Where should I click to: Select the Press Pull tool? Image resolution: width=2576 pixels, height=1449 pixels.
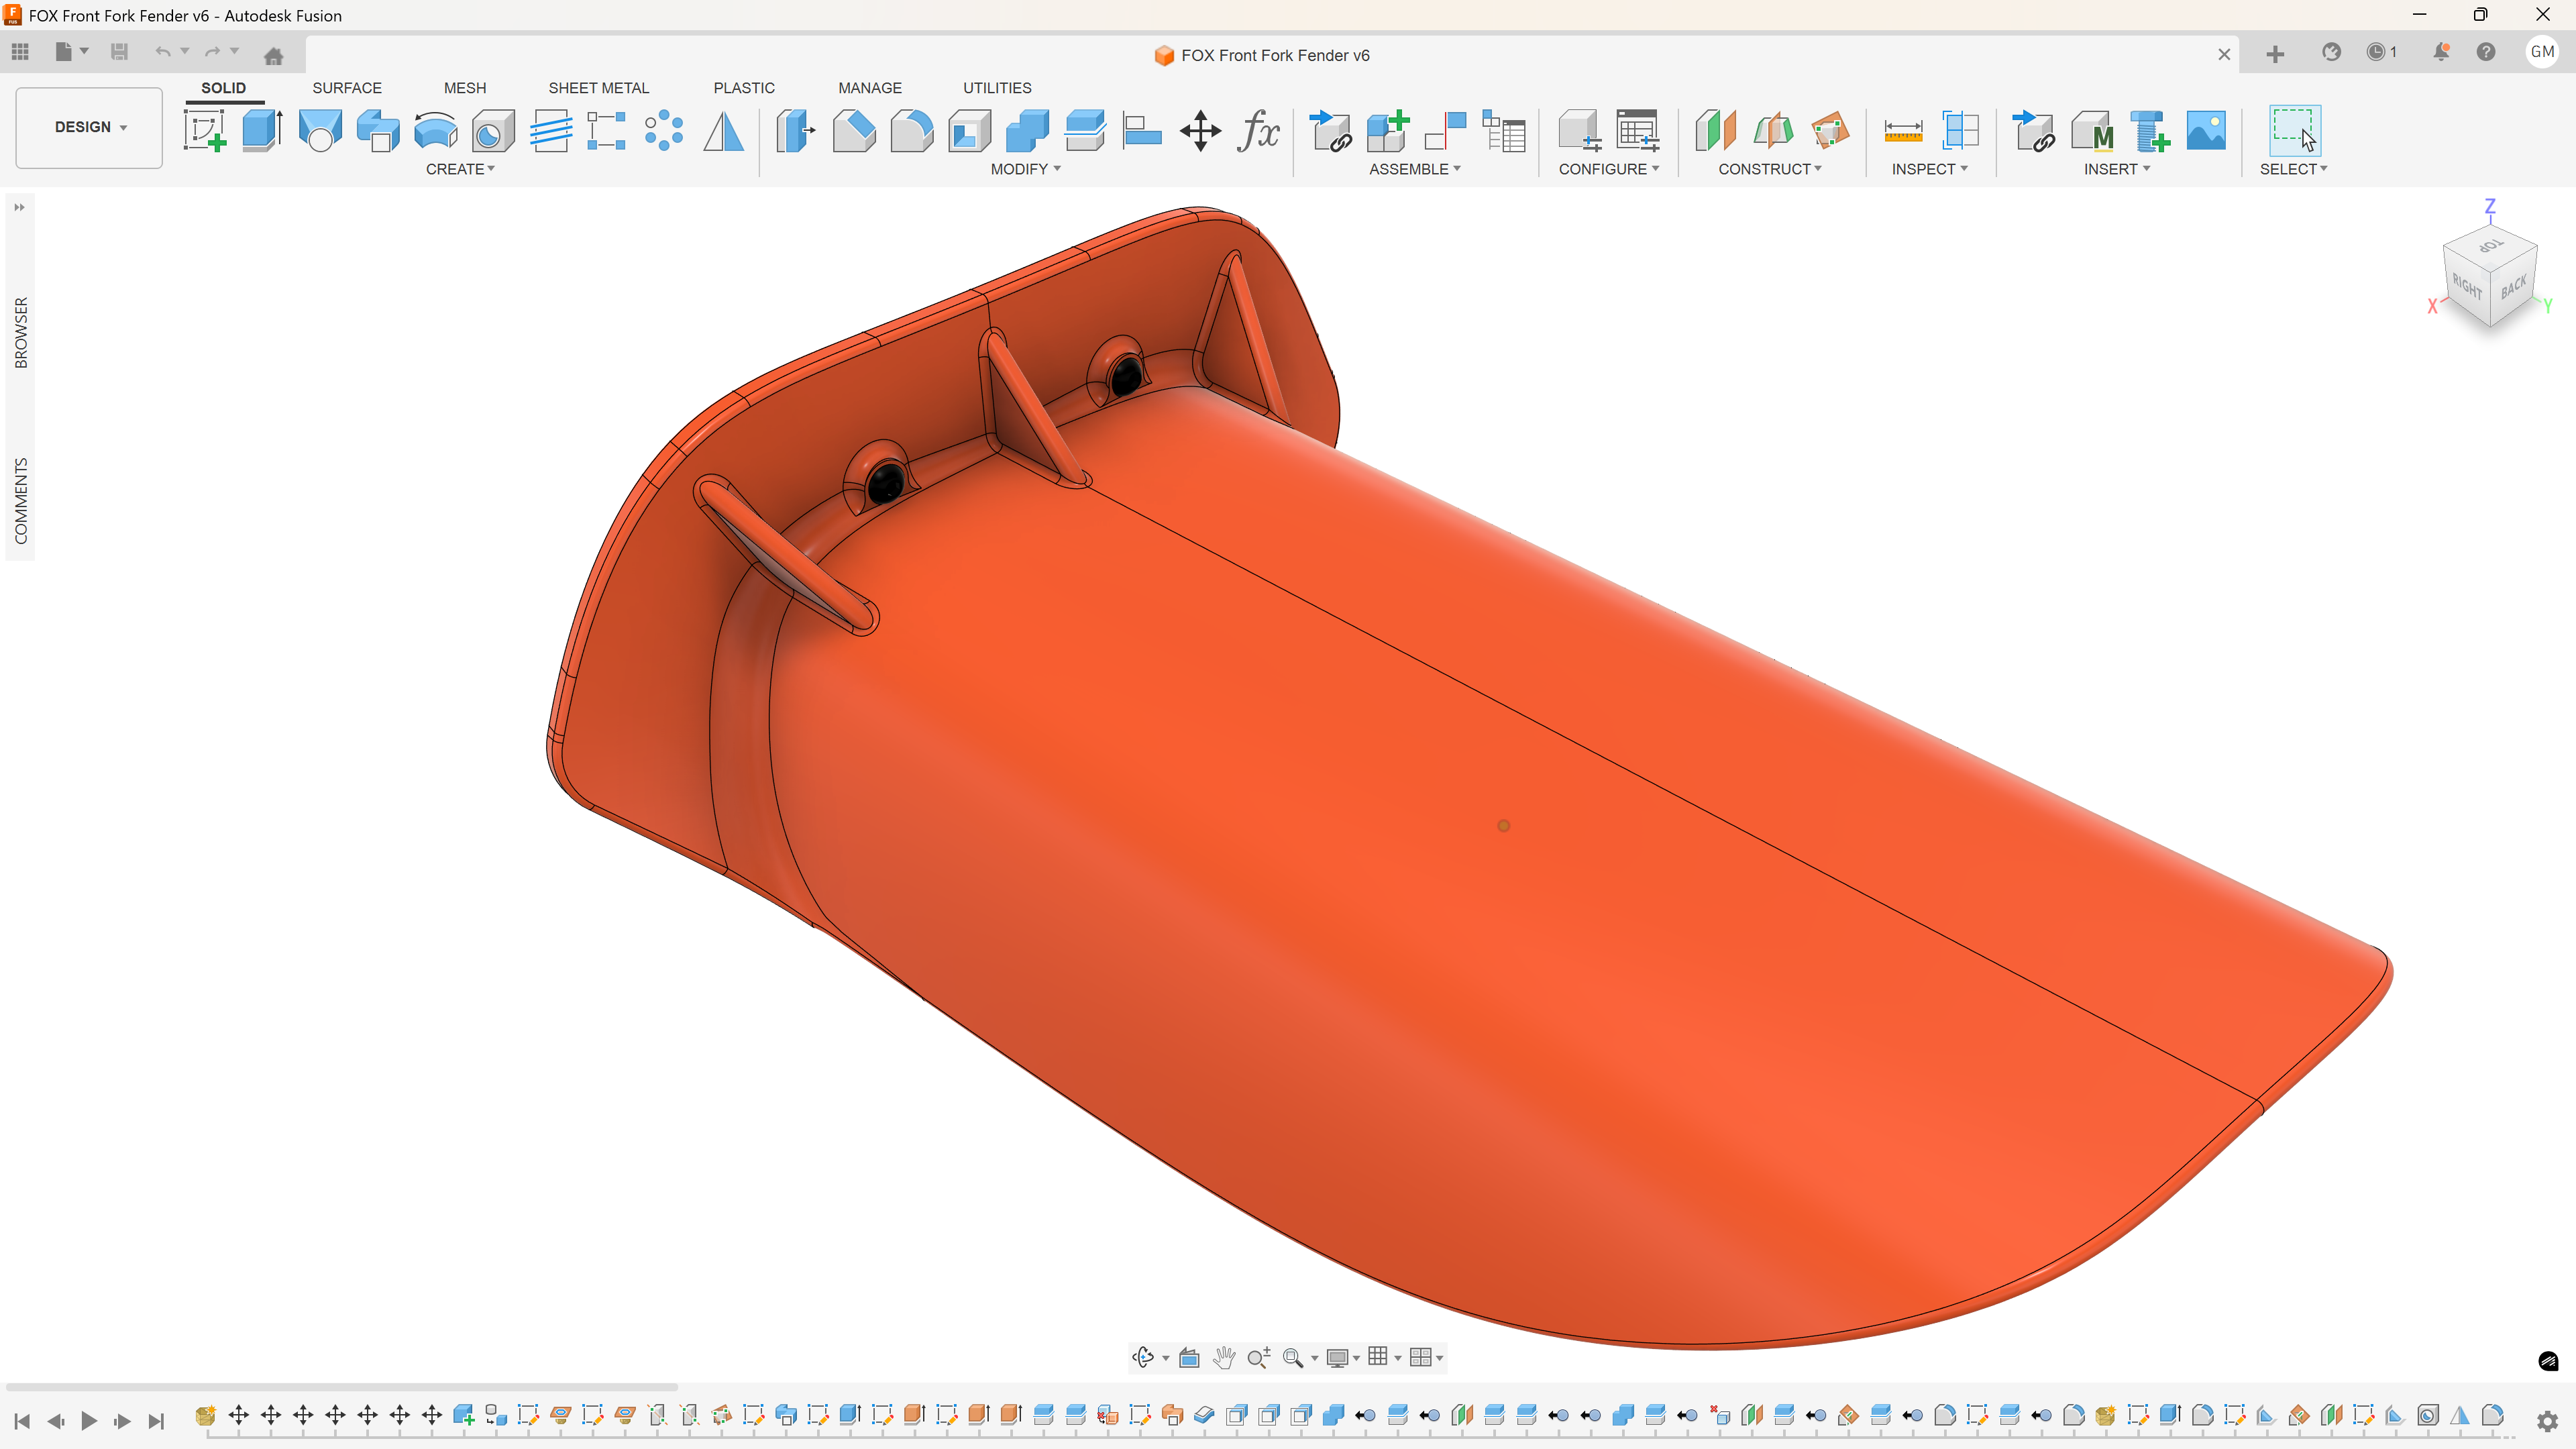796,131
